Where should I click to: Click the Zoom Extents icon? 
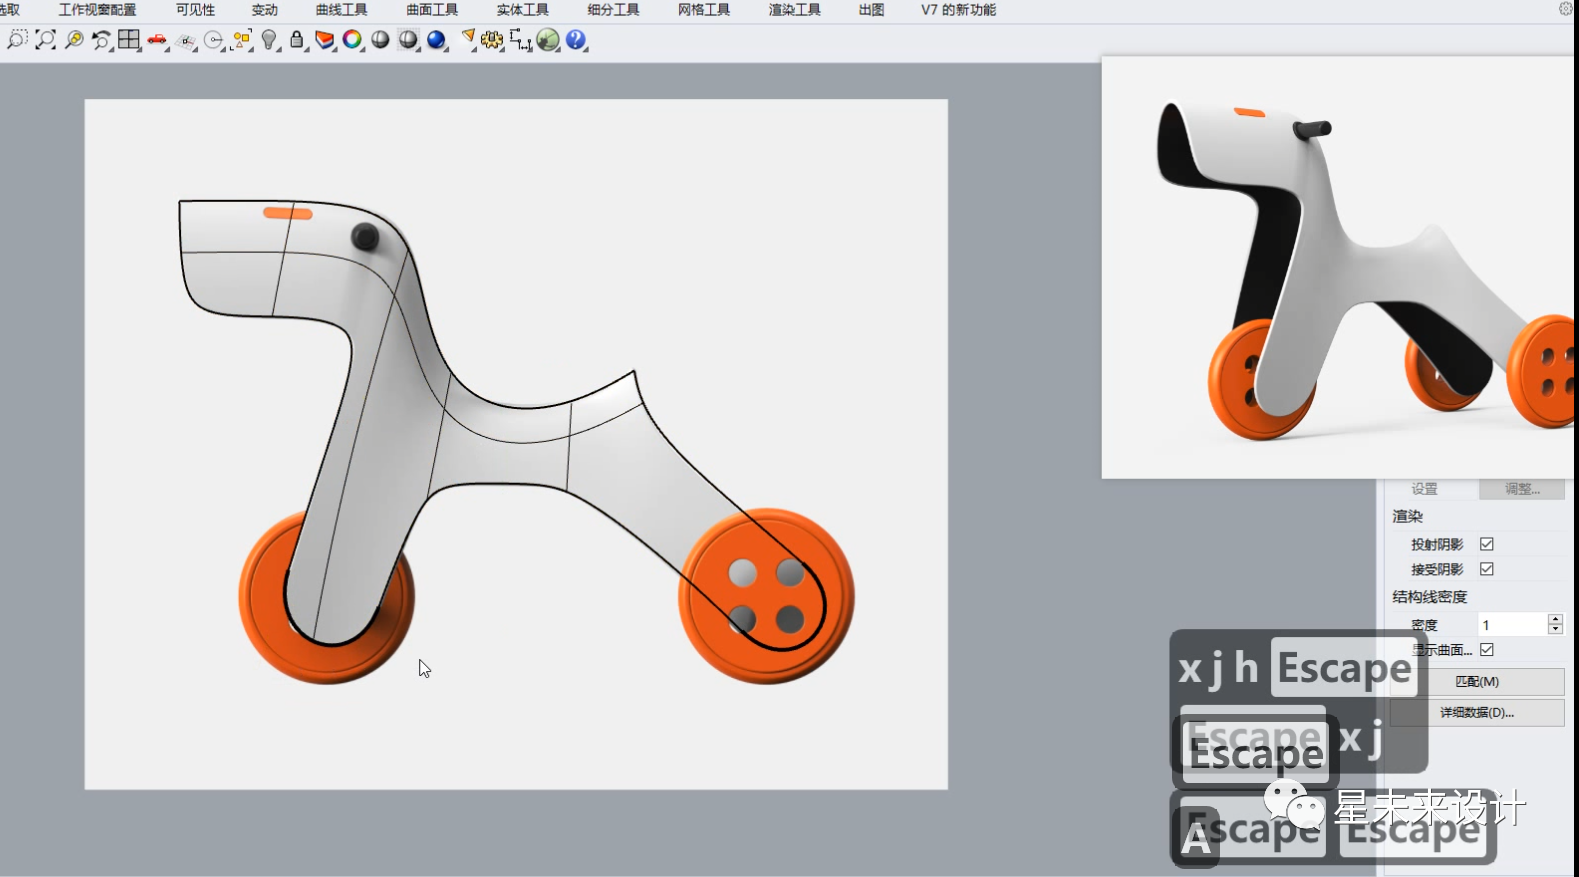coord(45,40)
